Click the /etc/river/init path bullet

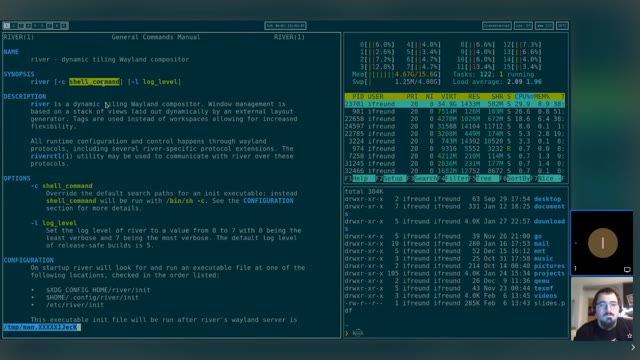(75, 305)
